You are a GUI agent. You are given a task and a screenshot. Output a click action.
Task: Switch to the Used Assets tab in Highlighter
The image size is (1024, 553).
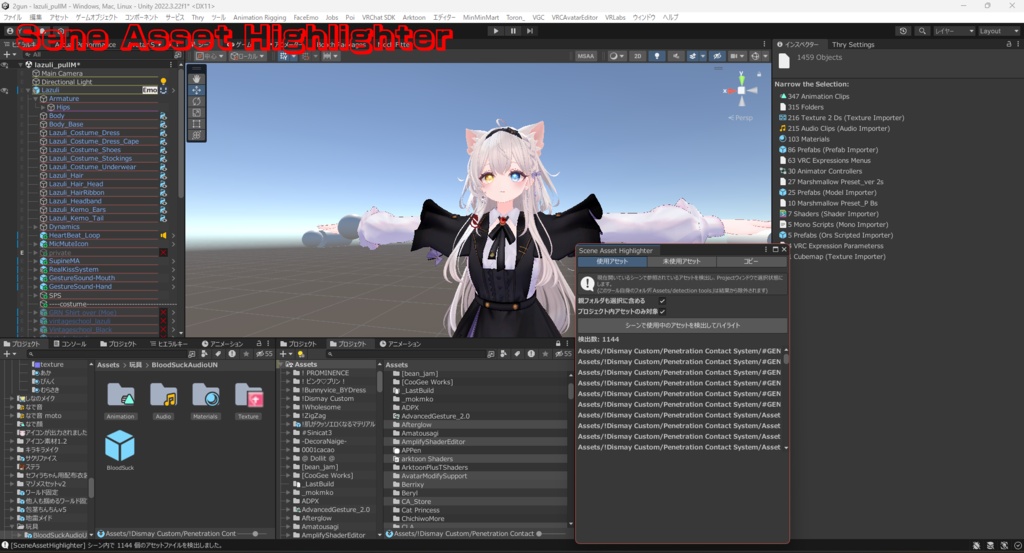(612, 261)
